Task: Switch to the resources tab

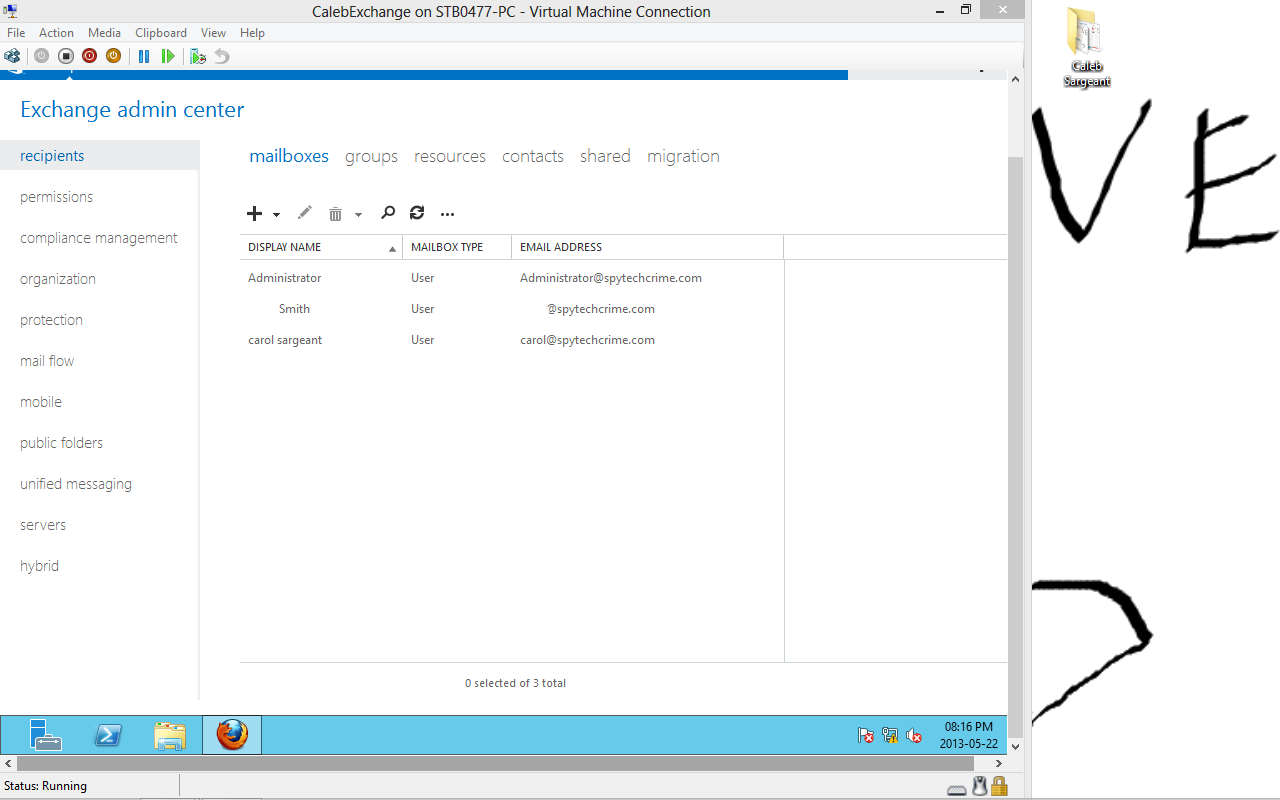Action: (450, 156)
